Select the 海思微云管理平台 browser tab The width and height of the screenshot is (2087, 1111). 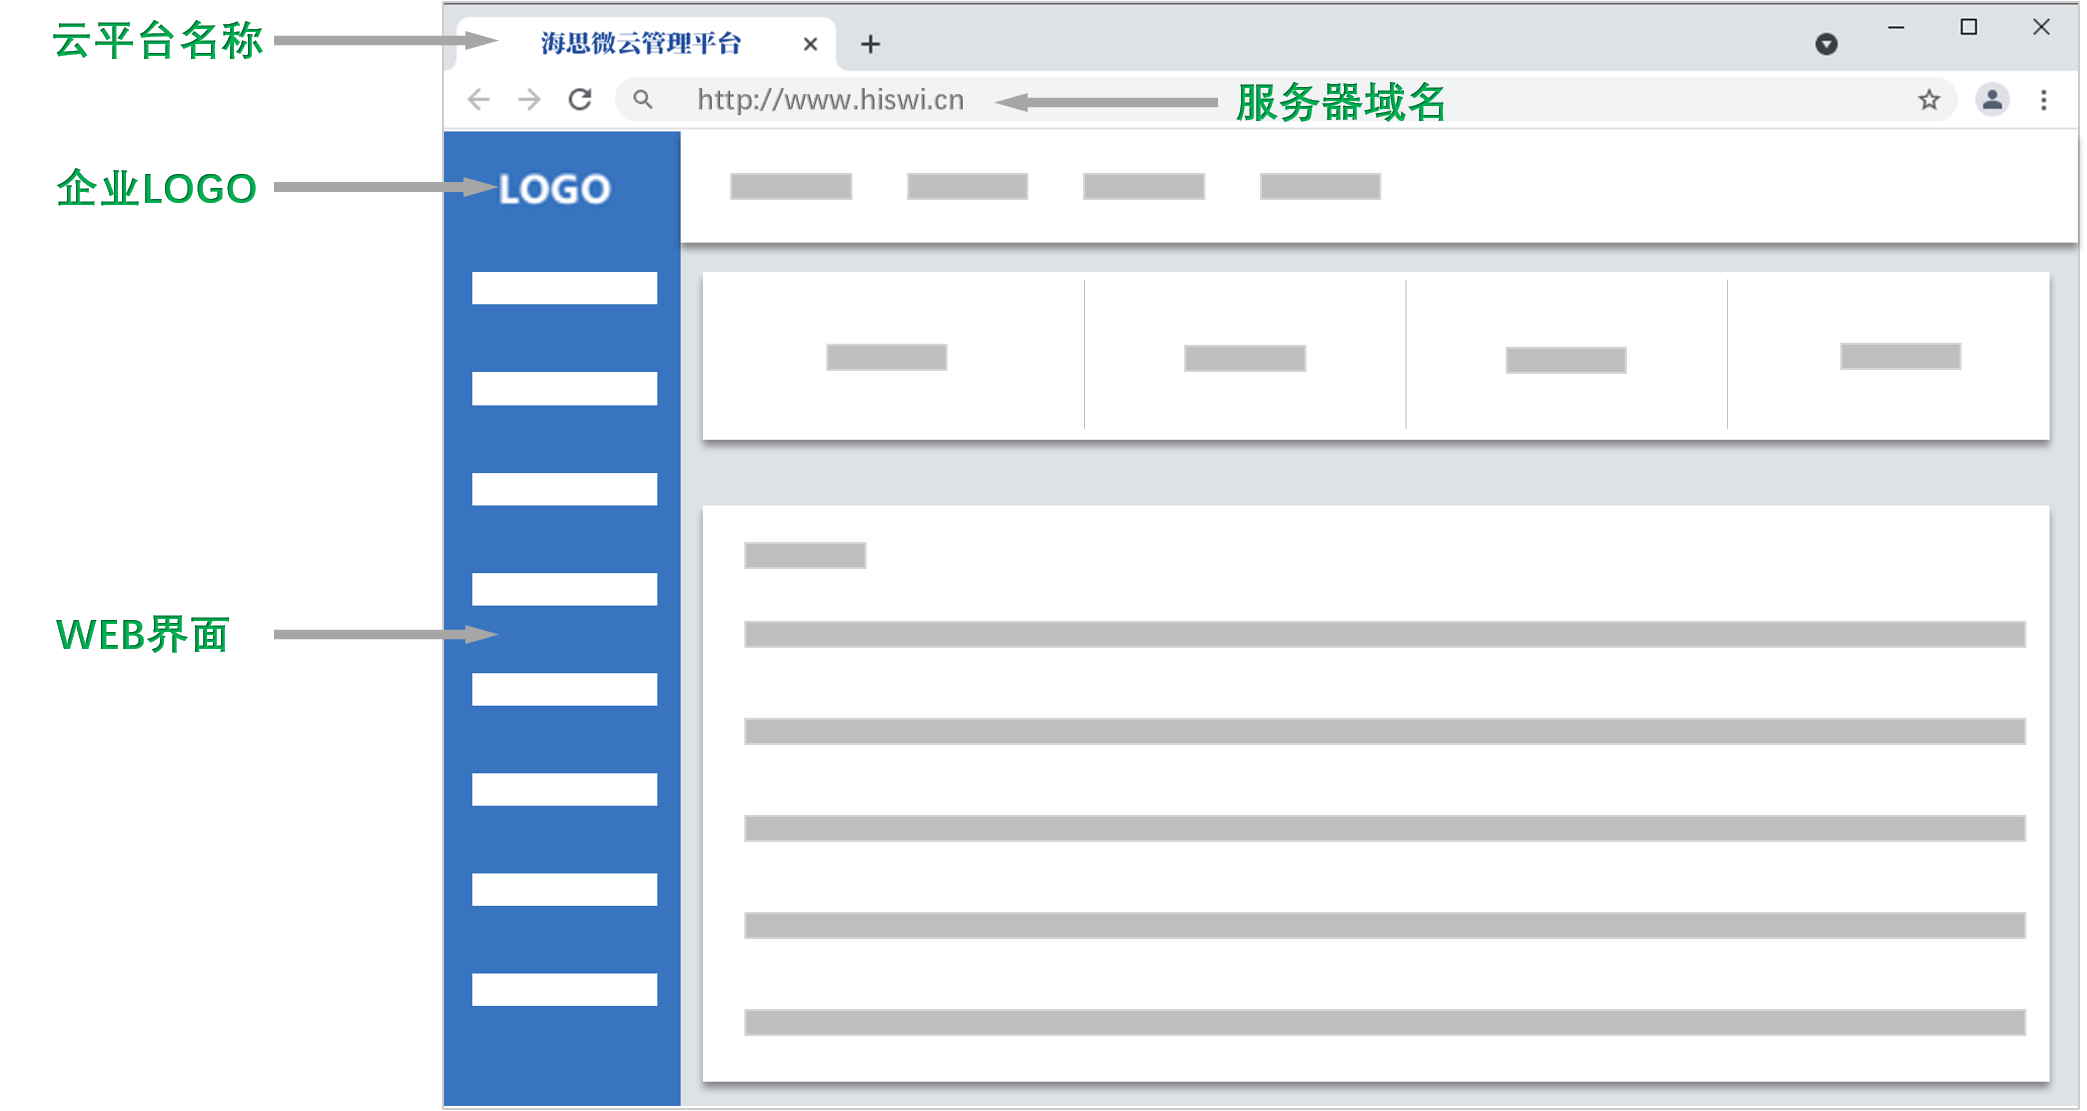[640, 44]
